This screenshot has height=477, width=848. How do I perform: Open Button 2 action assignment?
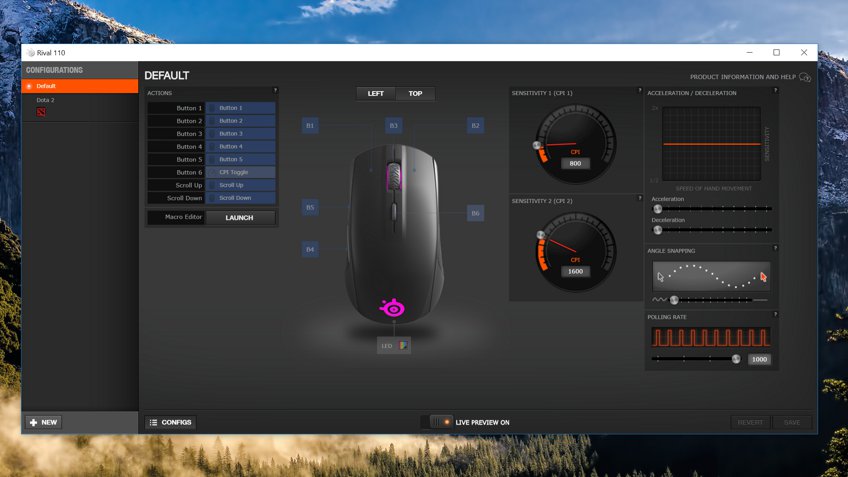point(241,121)
